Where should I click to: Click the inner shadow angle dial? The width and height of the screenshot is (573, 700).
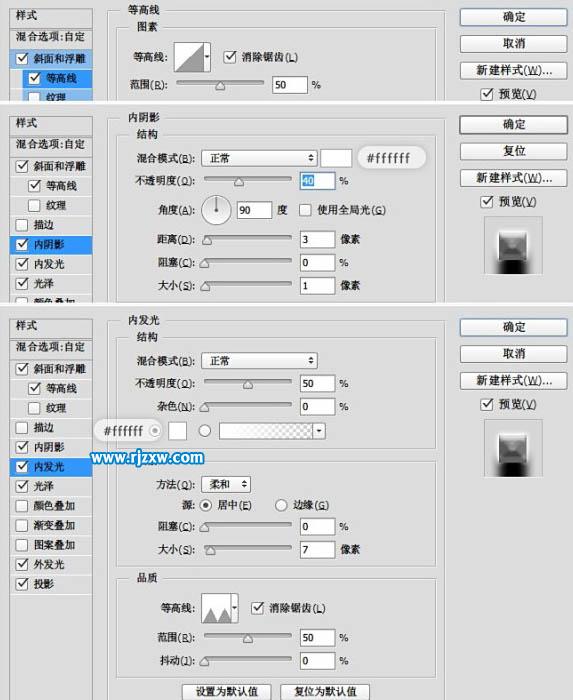pyautogui.click(x=216, y=210)
